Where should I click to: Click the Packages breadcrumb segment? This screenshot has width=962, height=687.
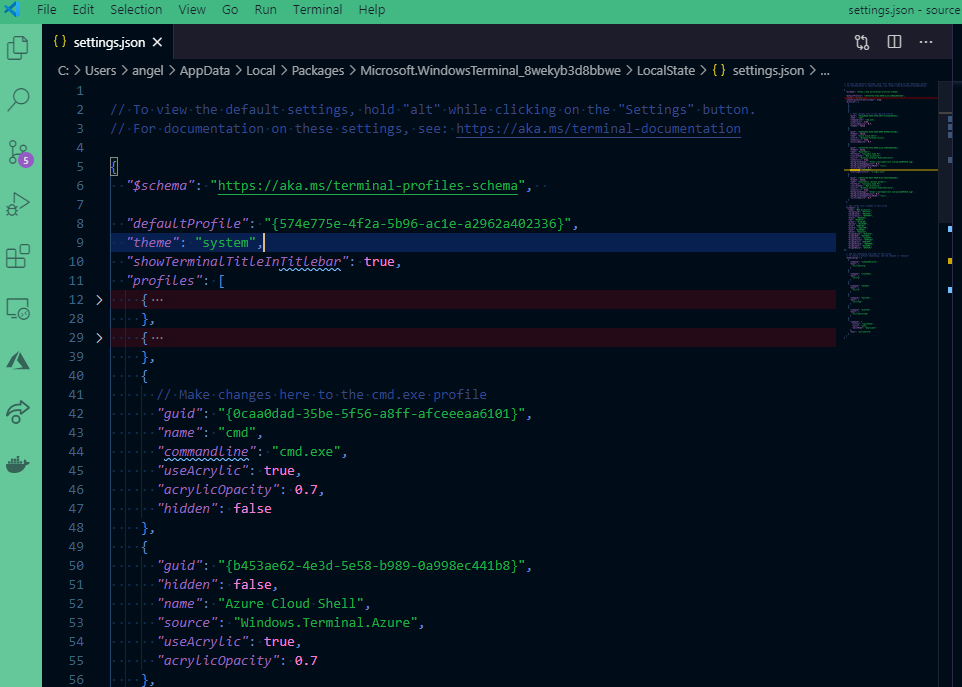[318, 71]
